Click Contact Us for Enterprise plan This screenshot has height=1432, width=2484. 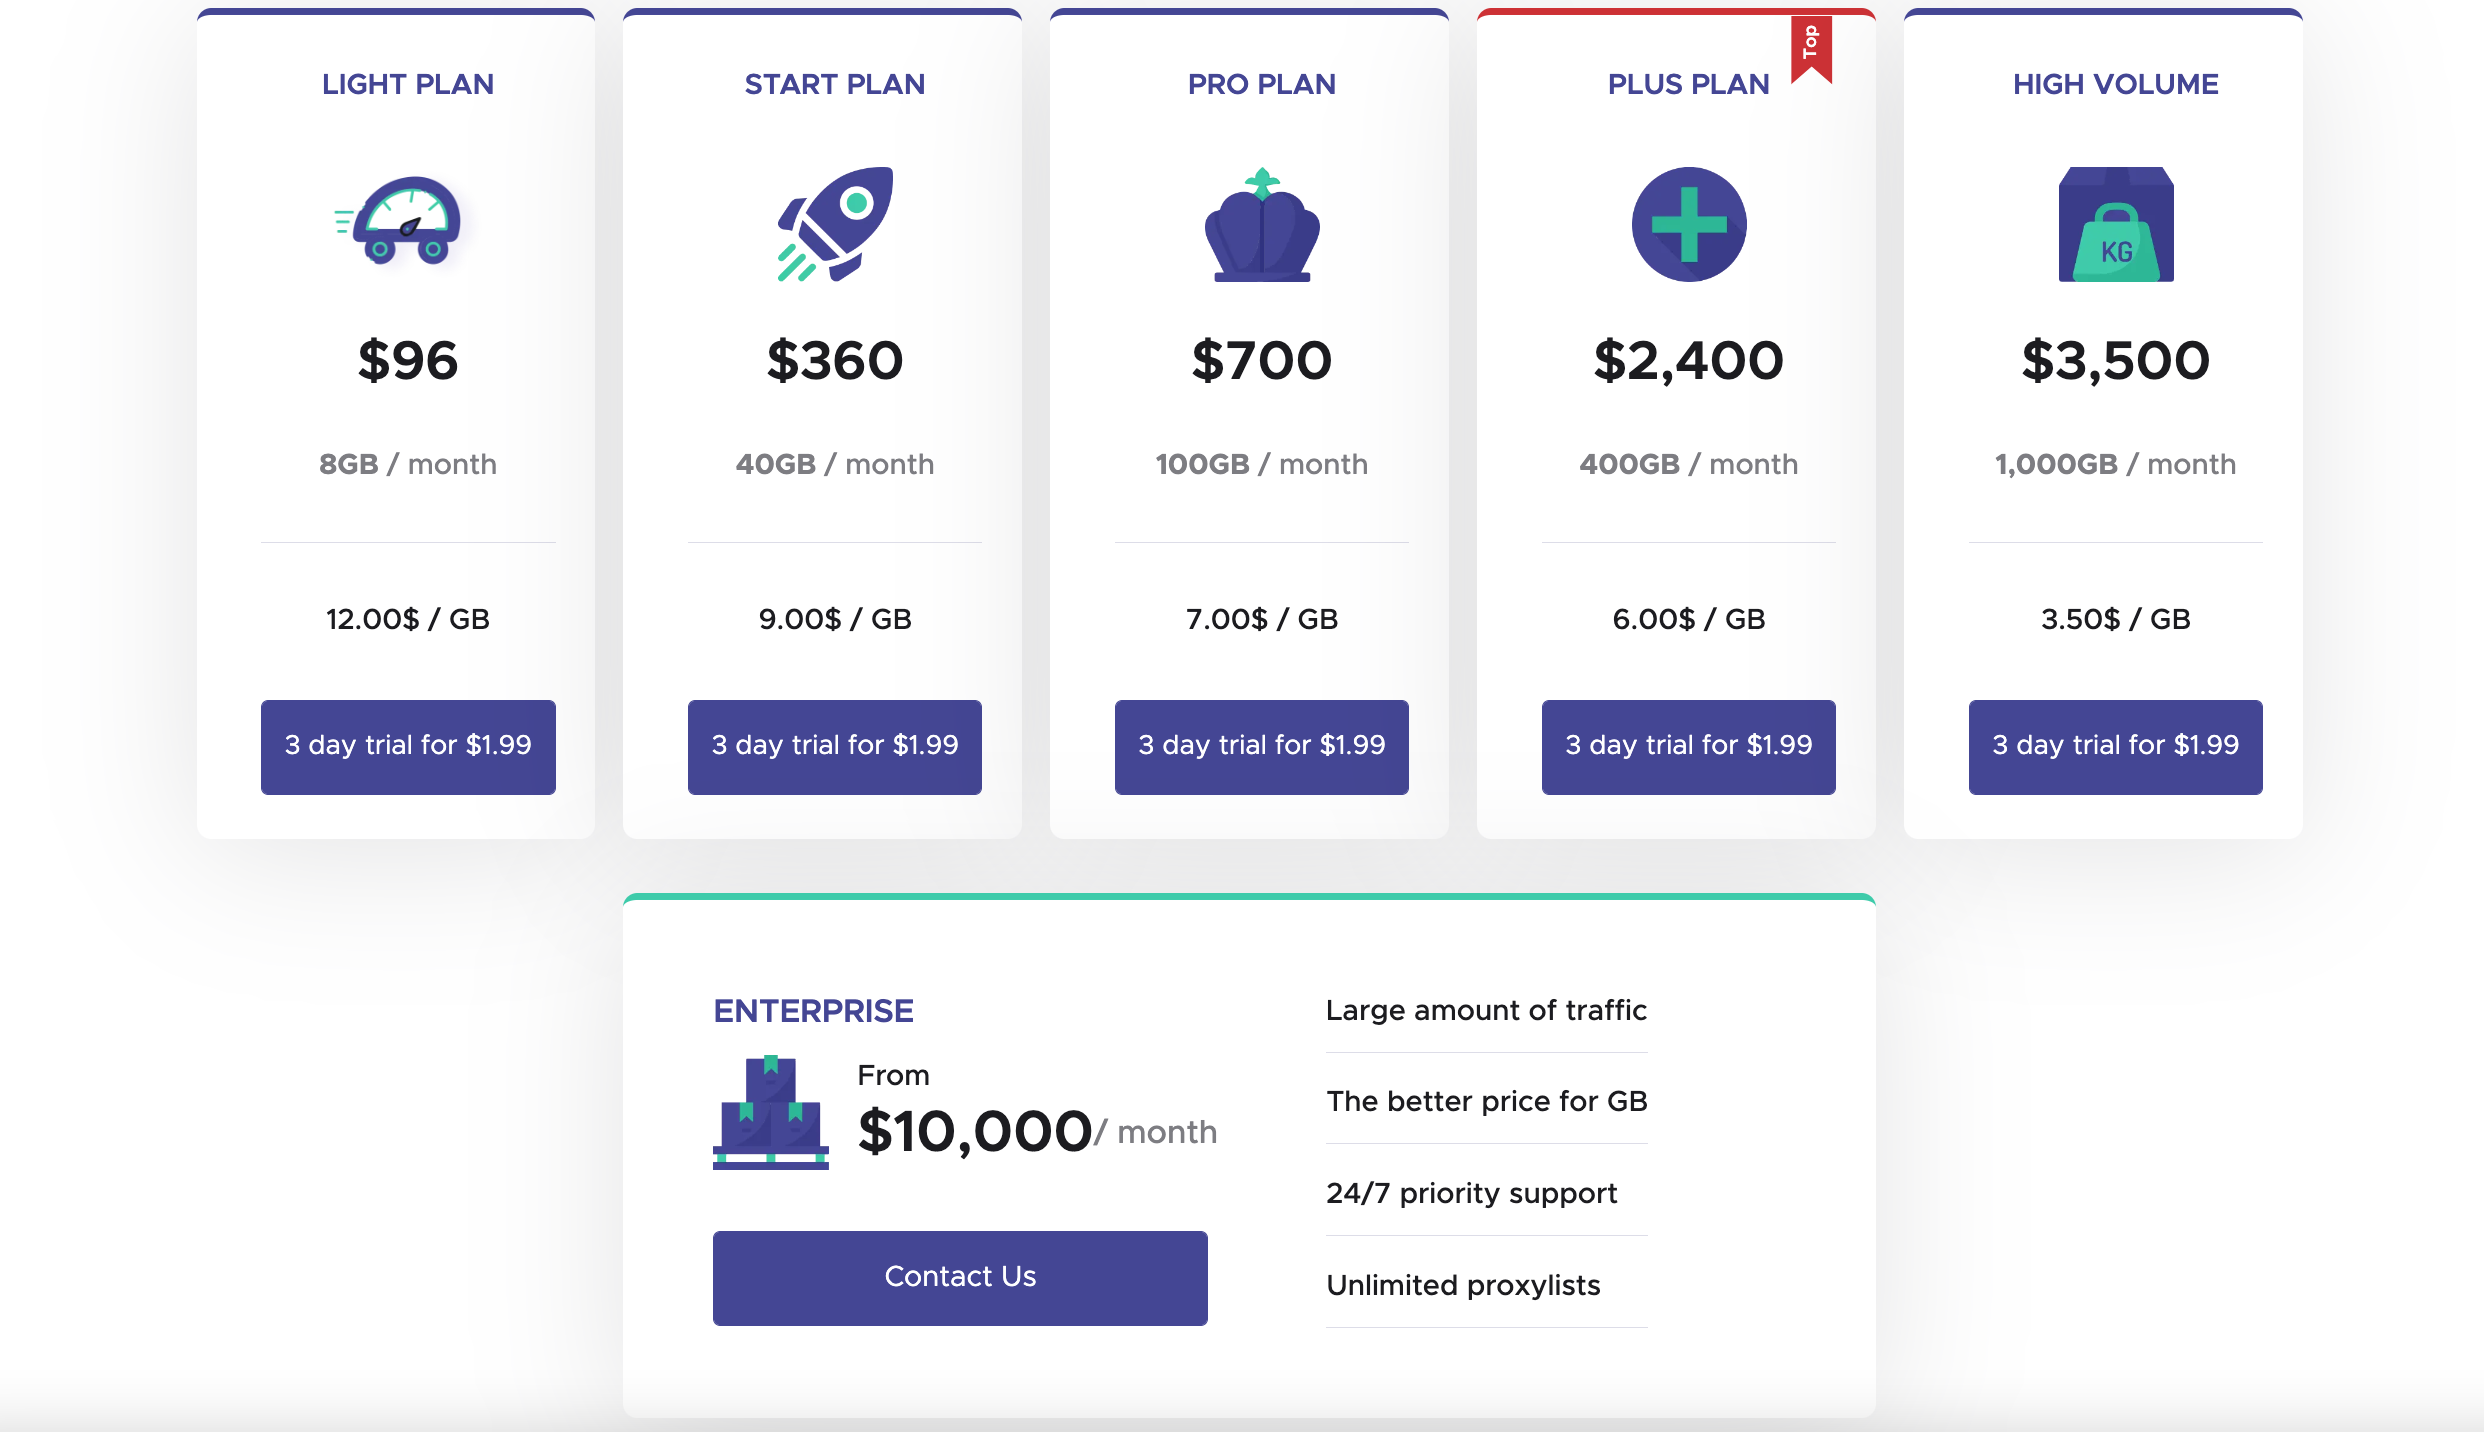click(959, 1277)
